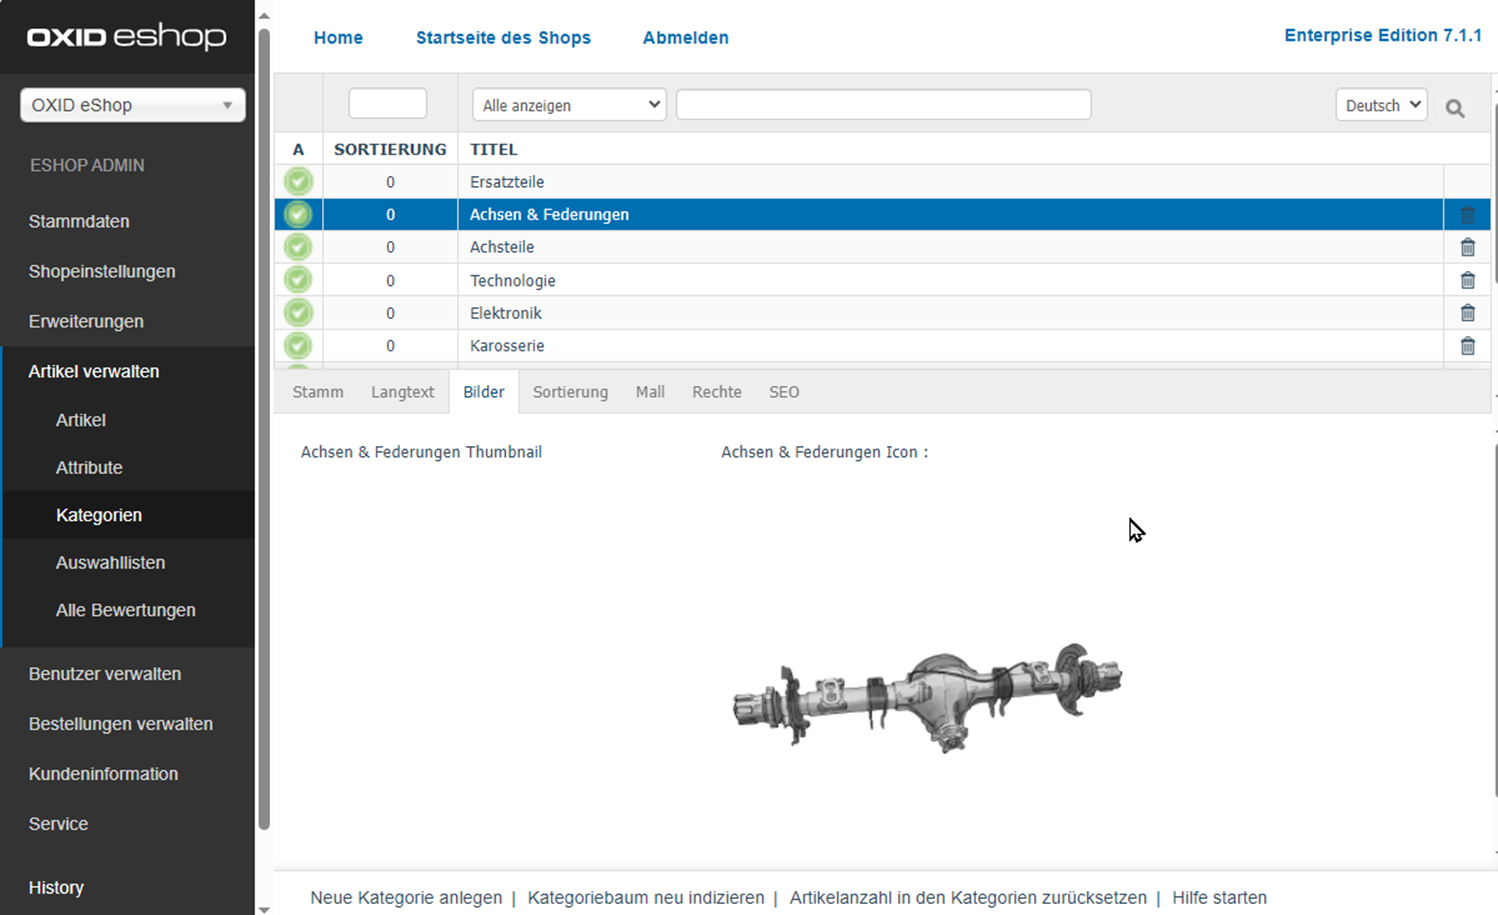The height and width of the screenshot is (915, 1498).
Task: Toggle active status icon of Ersatzteile
Action: click(298, 182)
